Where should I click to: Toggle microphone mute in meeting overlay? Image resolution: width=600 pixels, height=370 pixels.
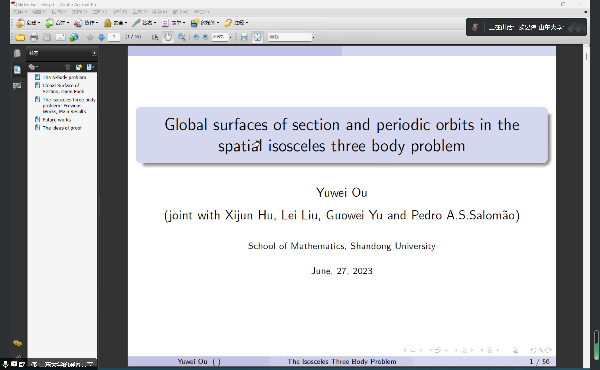475,27
